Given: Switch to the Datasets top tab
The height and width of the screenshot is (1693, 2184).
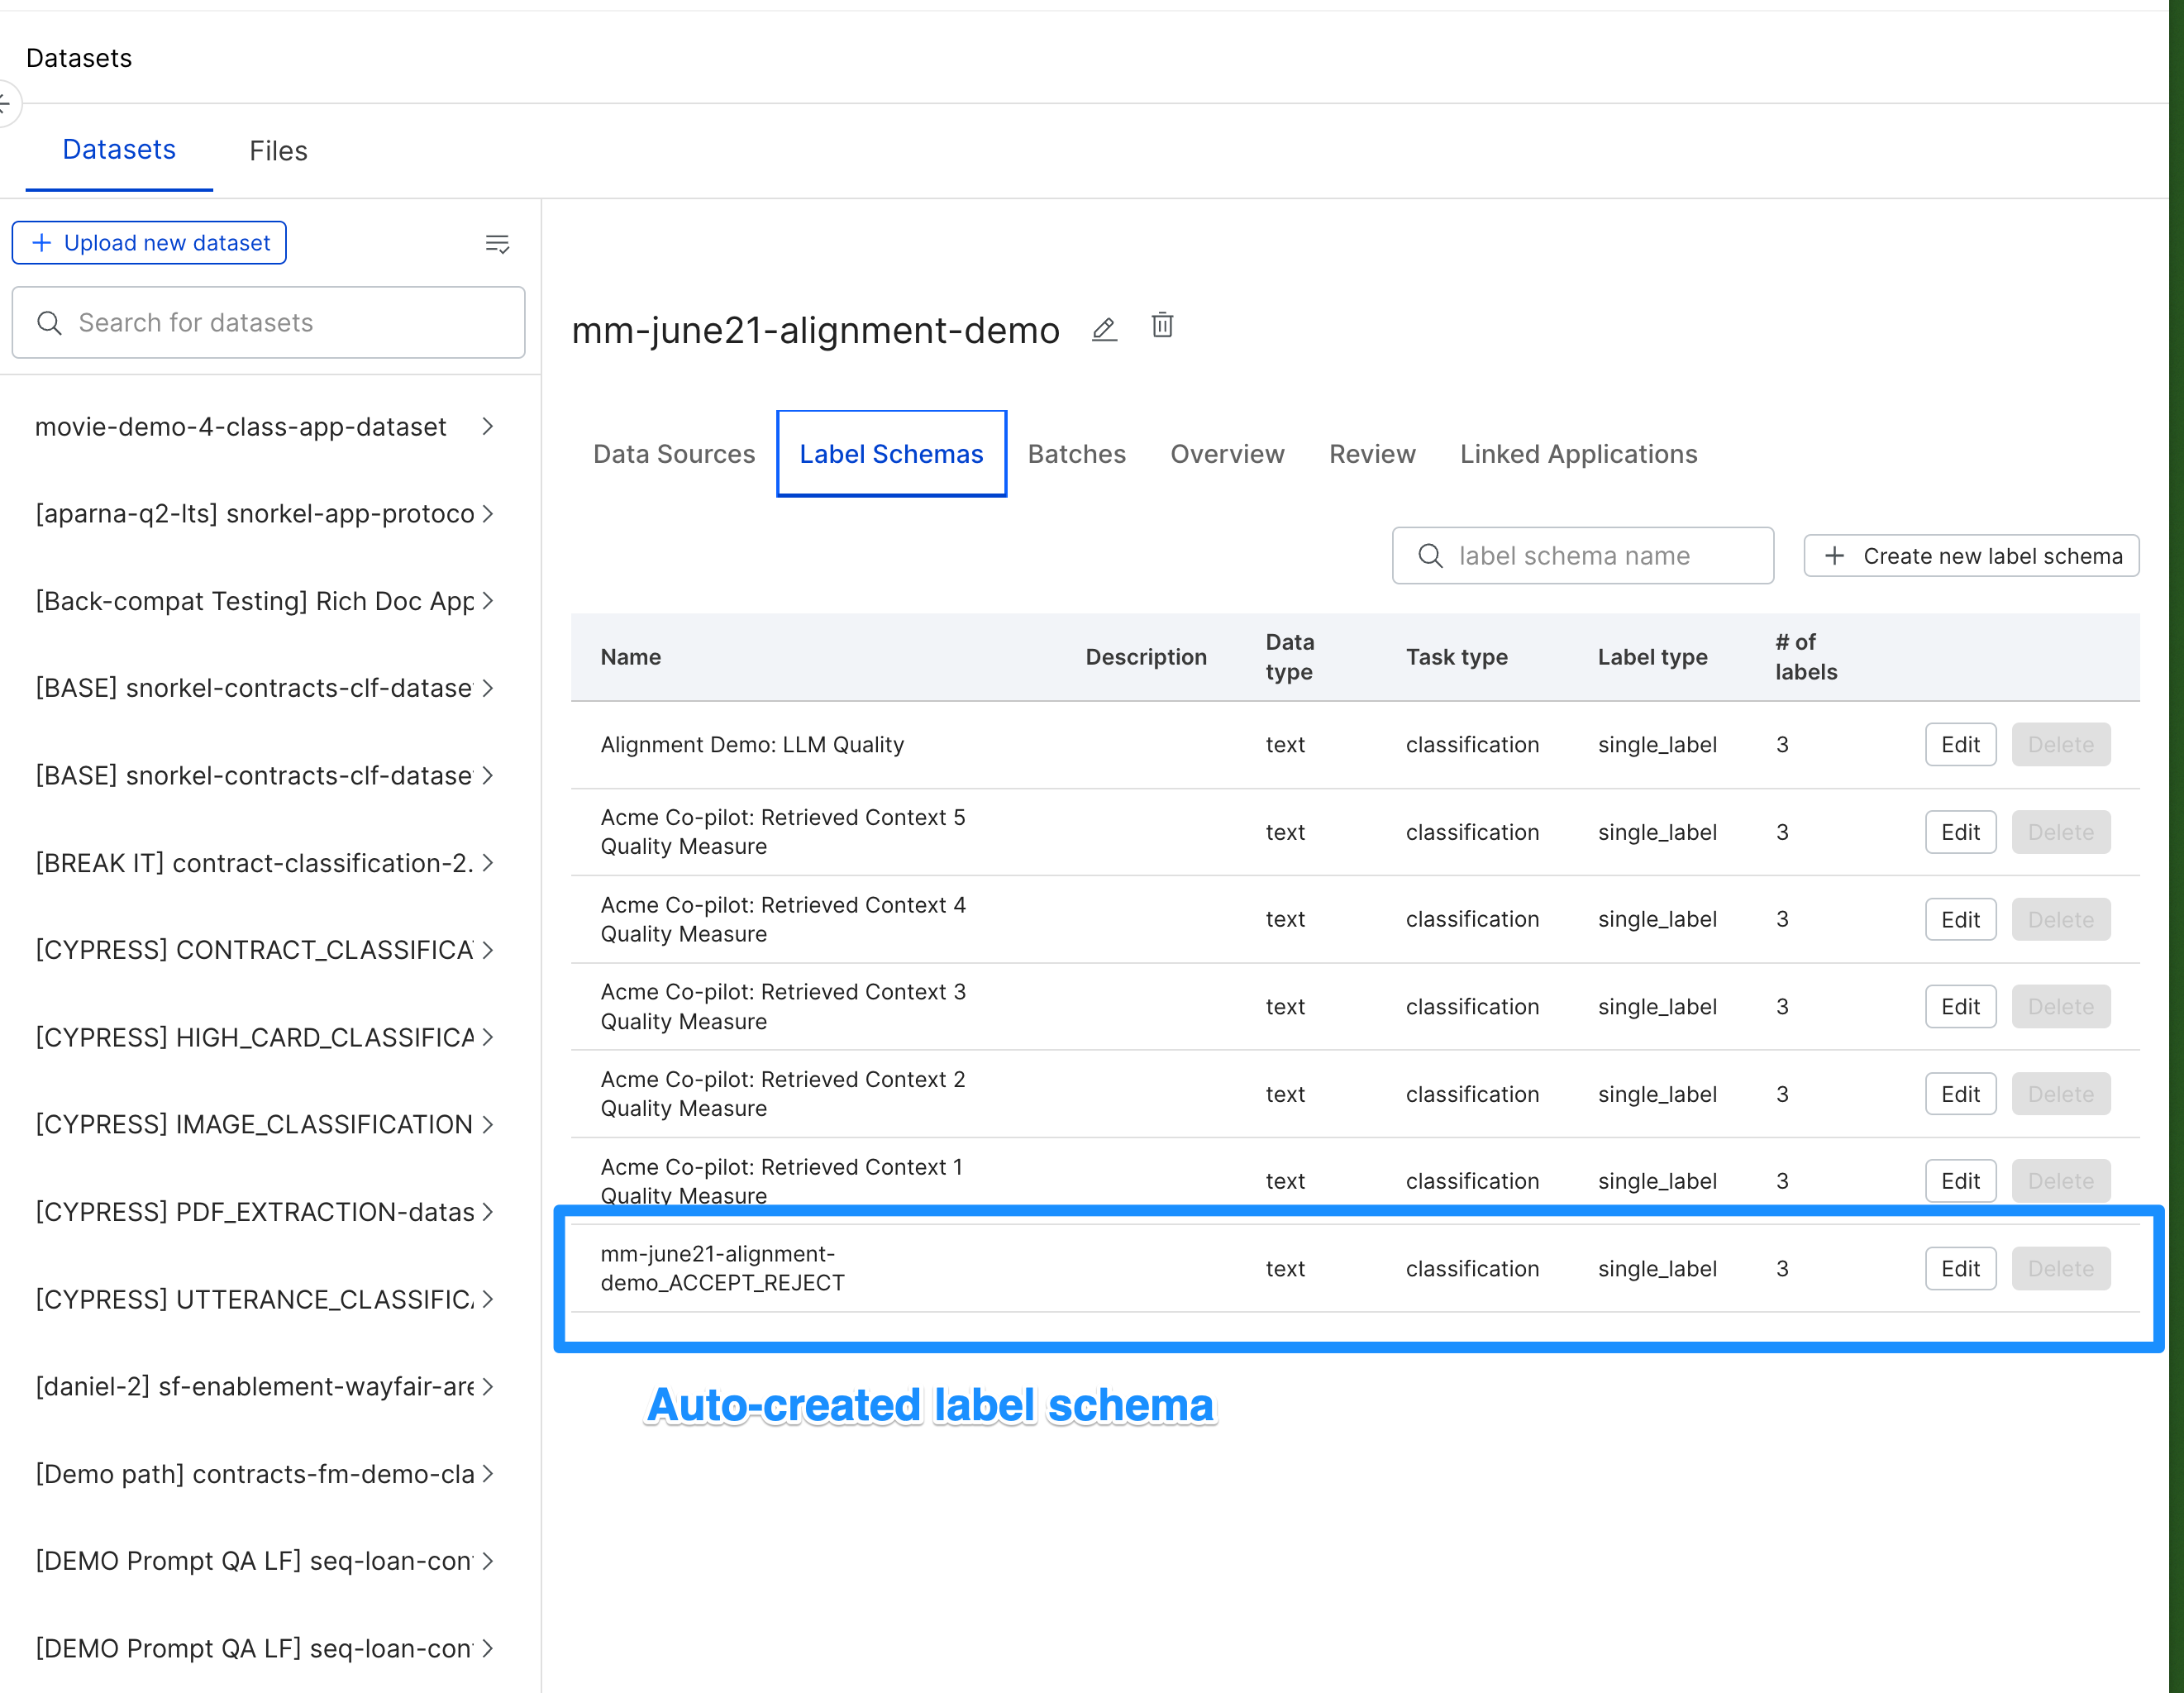Looking at the screenshot, I should 119,150.
